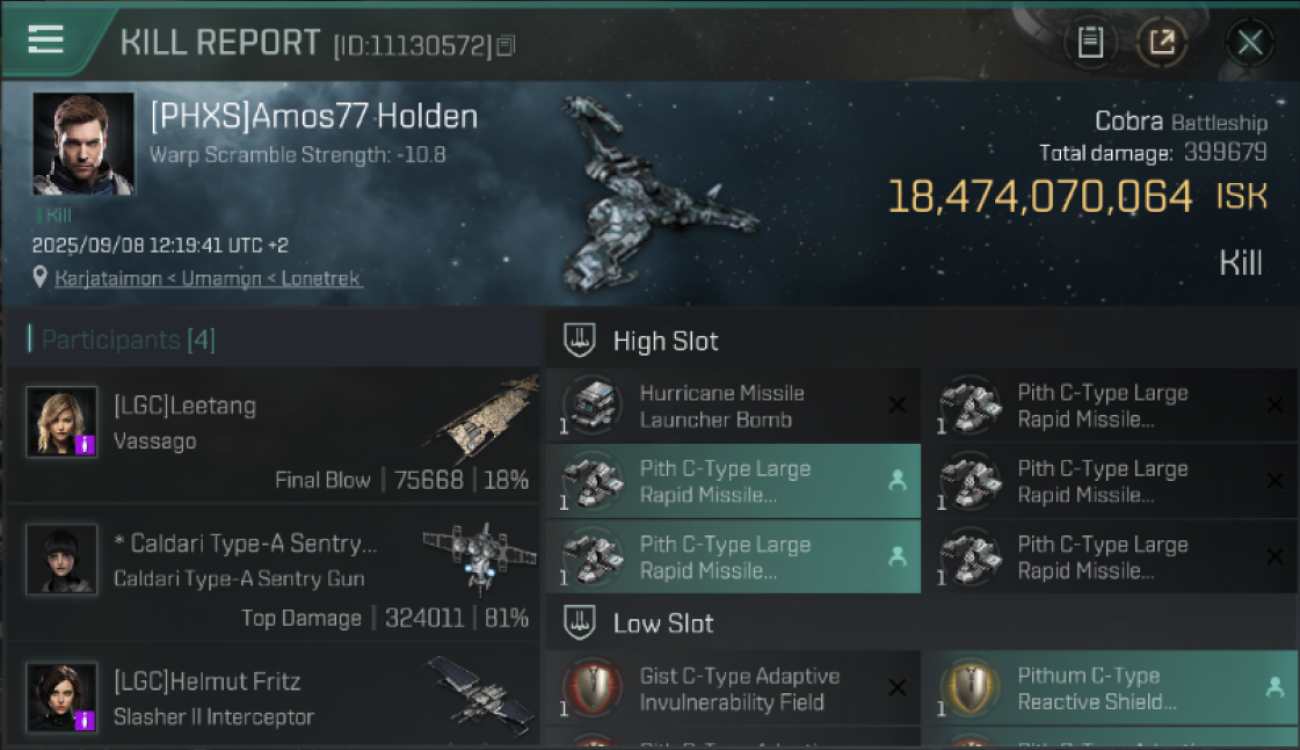
Task: Open Helmut Fritz's character portrait
Action: point(62,697)
